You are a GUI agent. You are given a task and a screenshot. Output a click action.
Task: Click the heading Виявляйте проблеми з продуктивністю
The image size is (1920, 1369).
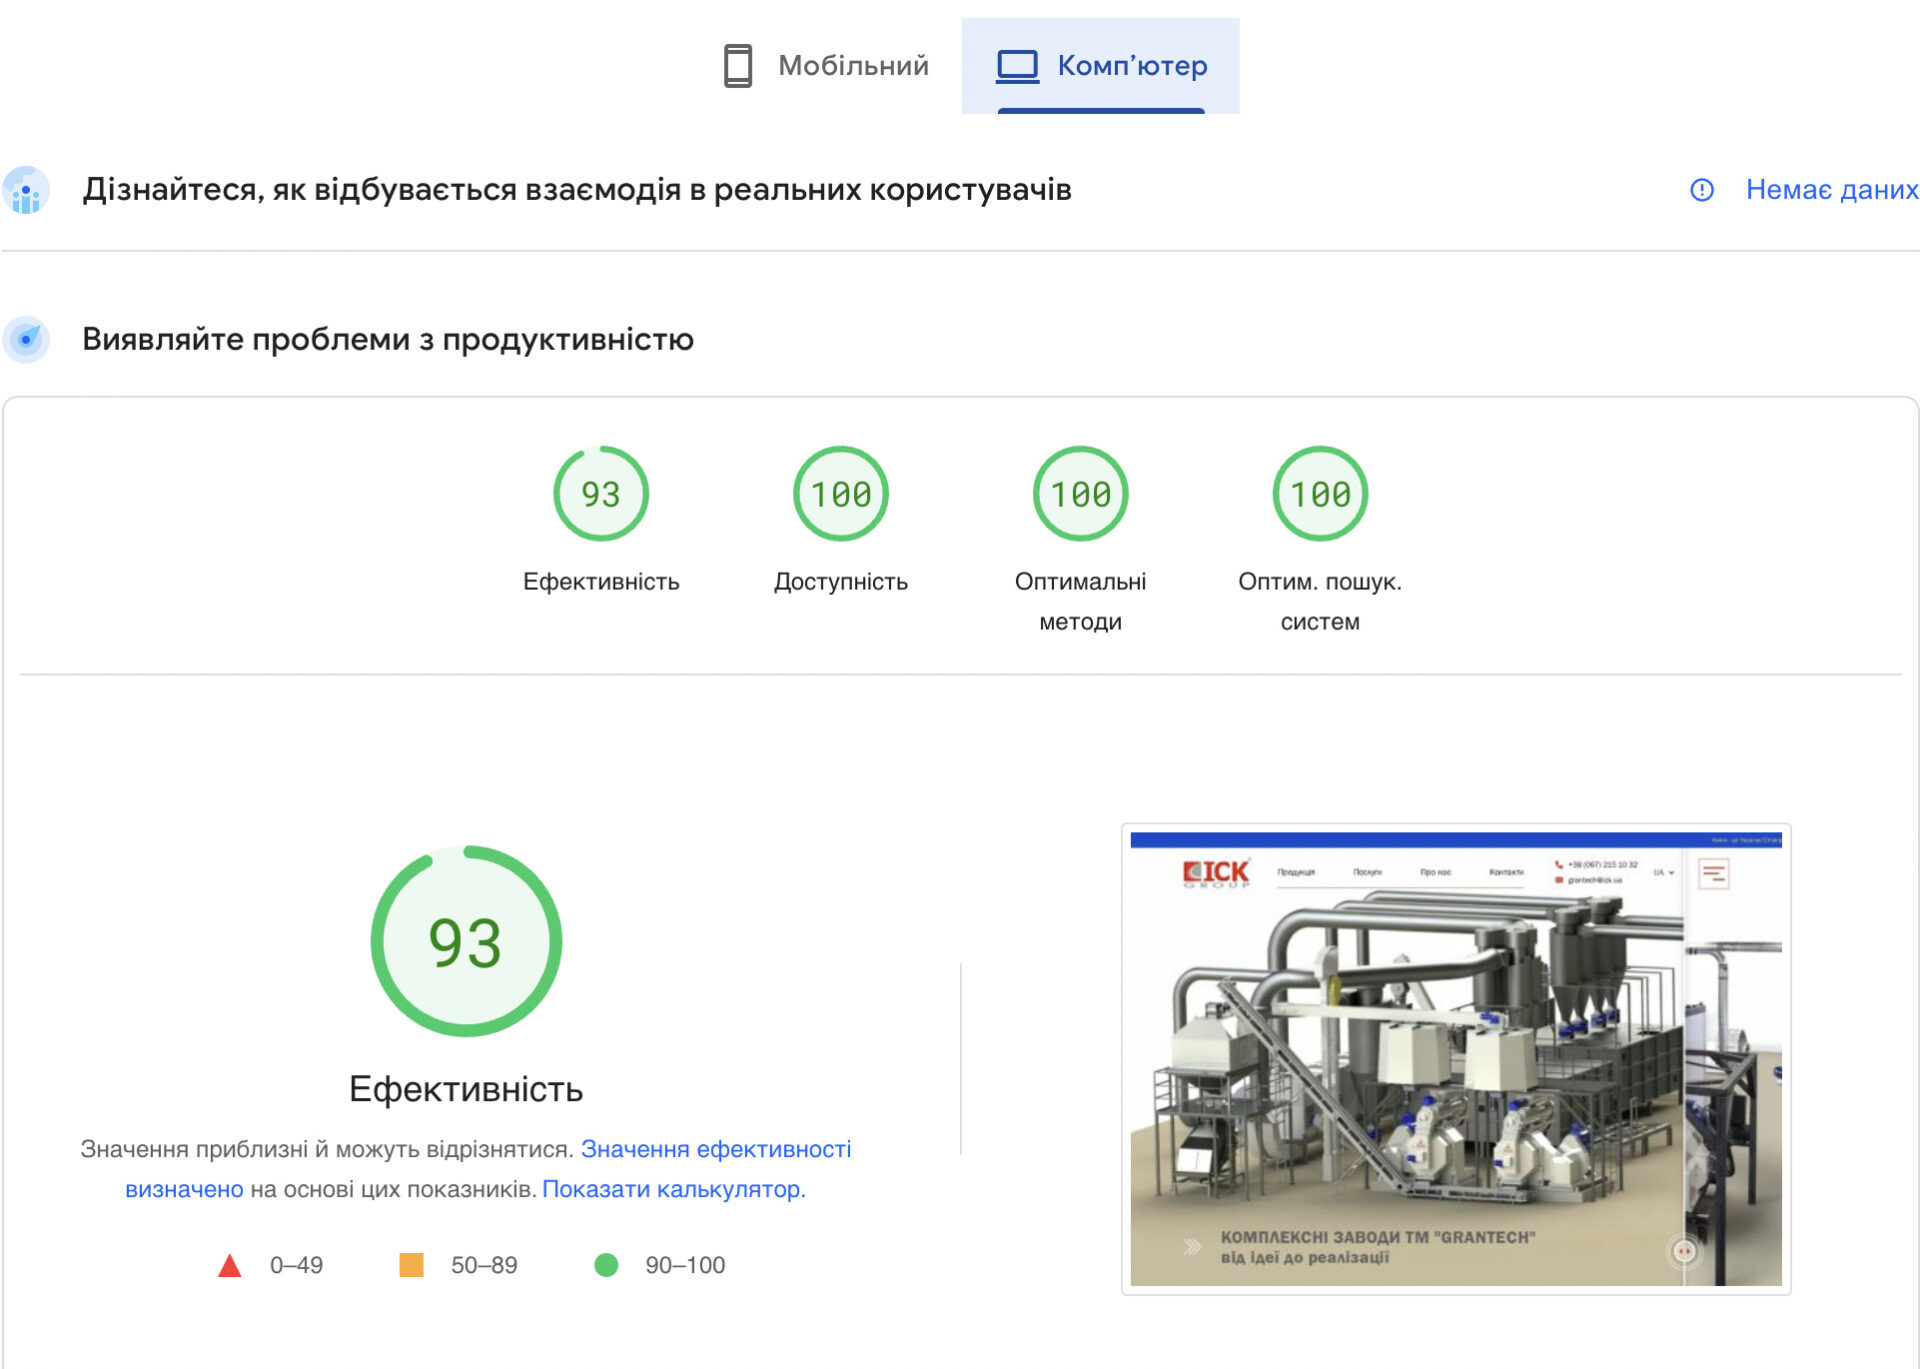pyautogui.click(x=388, y=340)
